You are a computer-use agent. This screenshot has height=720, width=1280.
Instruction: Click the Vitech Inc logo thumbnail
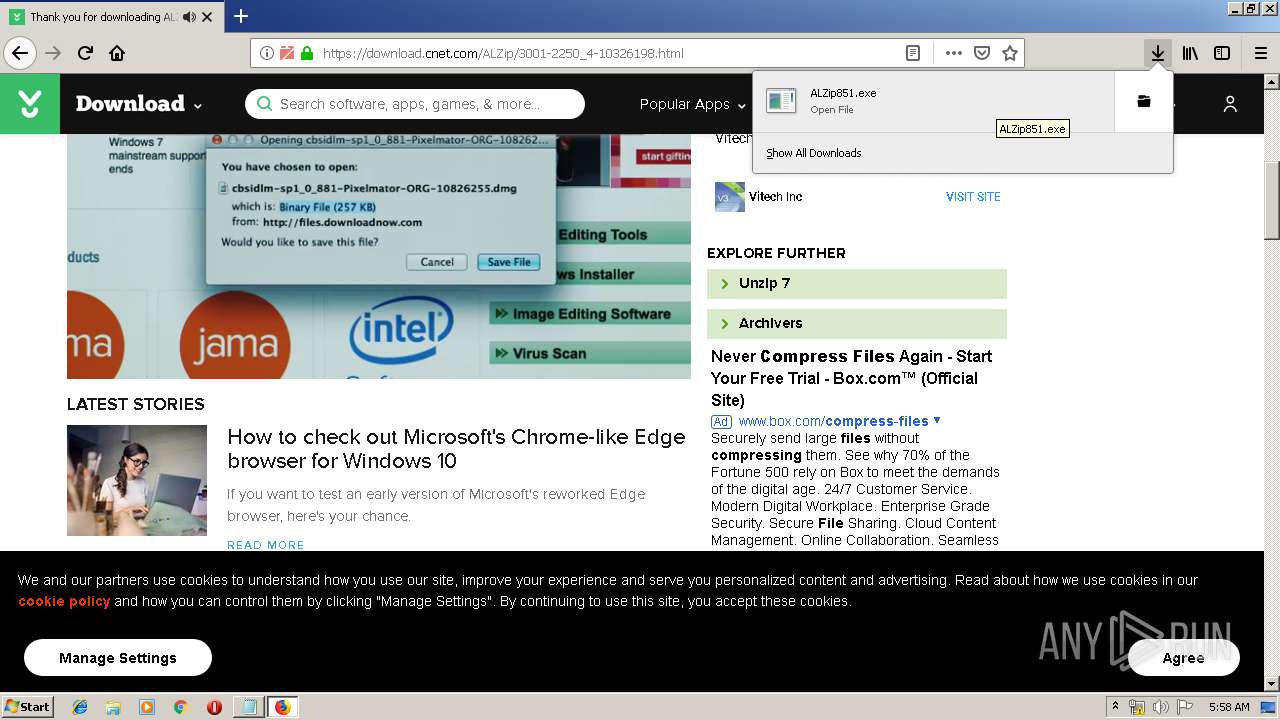[729, 197]
